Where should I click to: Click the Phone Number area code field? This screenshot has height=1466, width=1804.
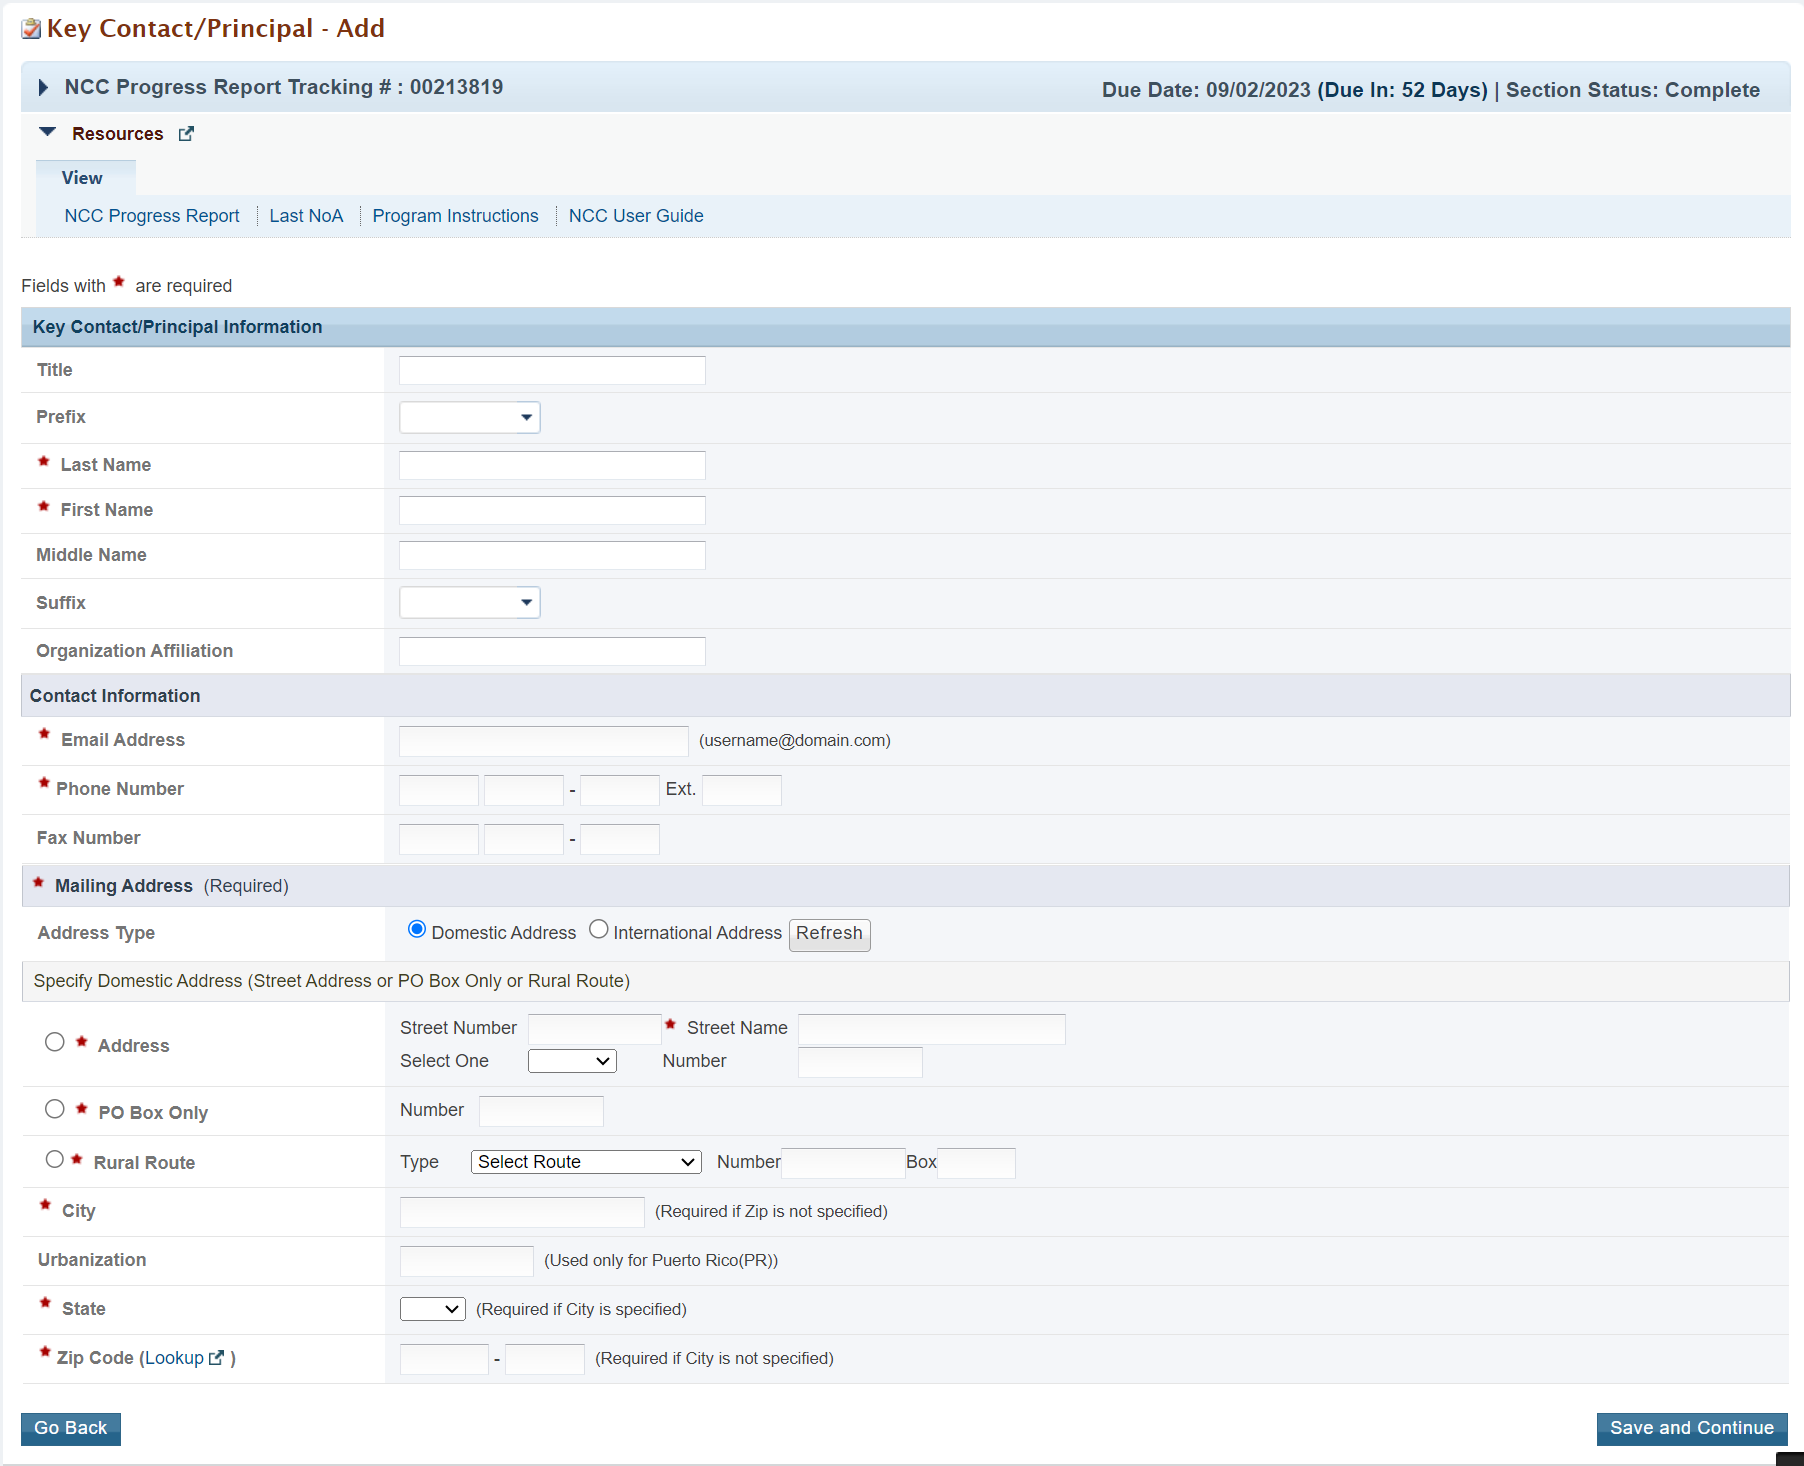tap(439, 790)
